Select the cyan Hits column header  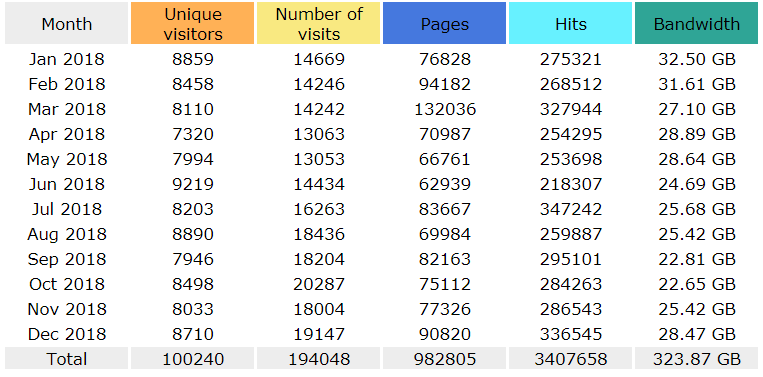(x=570, y=23)
